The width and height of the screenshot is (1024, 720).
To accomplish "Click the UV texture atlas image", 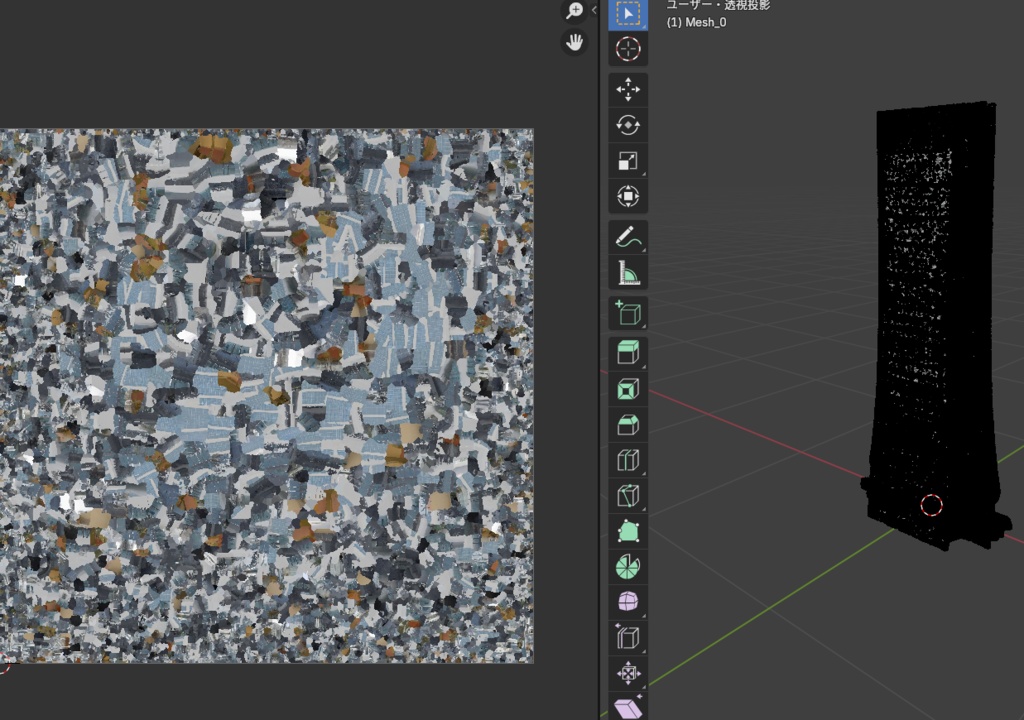I will pyautogui.click(x=266, y=396).
